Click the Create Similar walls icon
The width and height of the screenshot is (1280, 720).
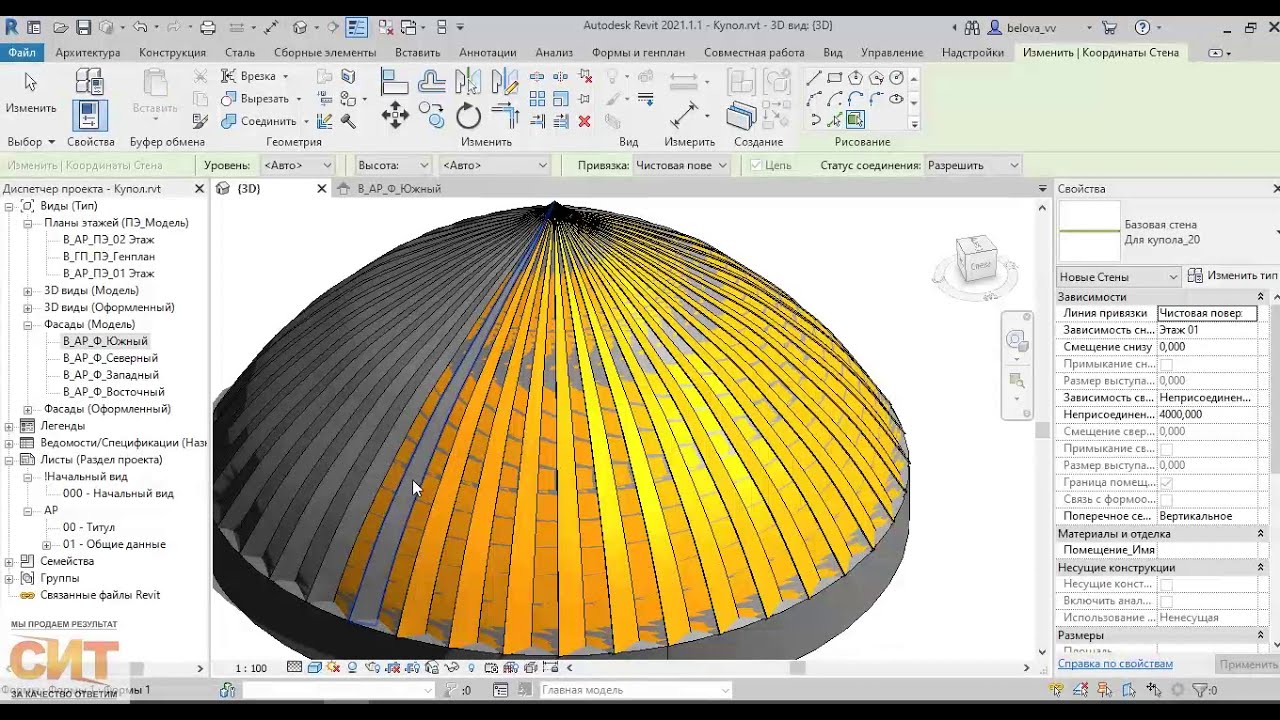(741, 116)
